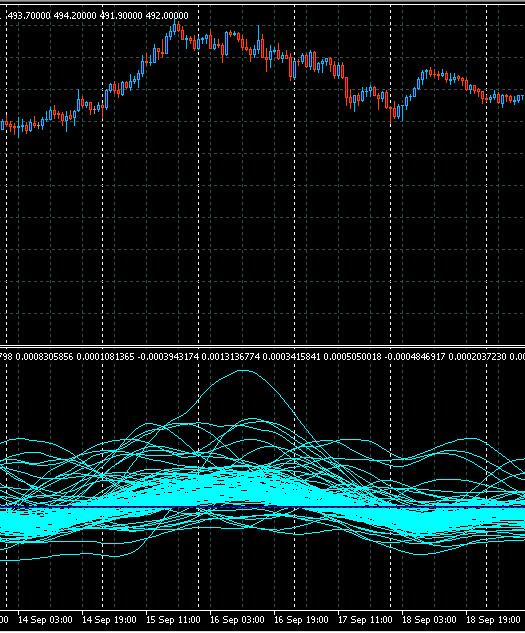525x633 pixels.
Task: Click indicator value 0.0002037230
Action: [x=477, y=357]
